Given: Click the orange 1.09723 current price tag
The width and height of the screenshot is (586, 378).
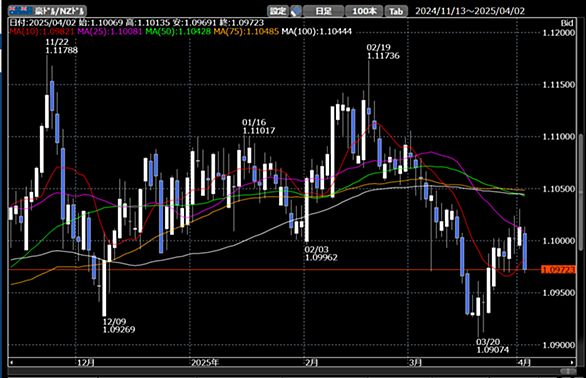Looking at the screenshot, I should click(558, 270).
